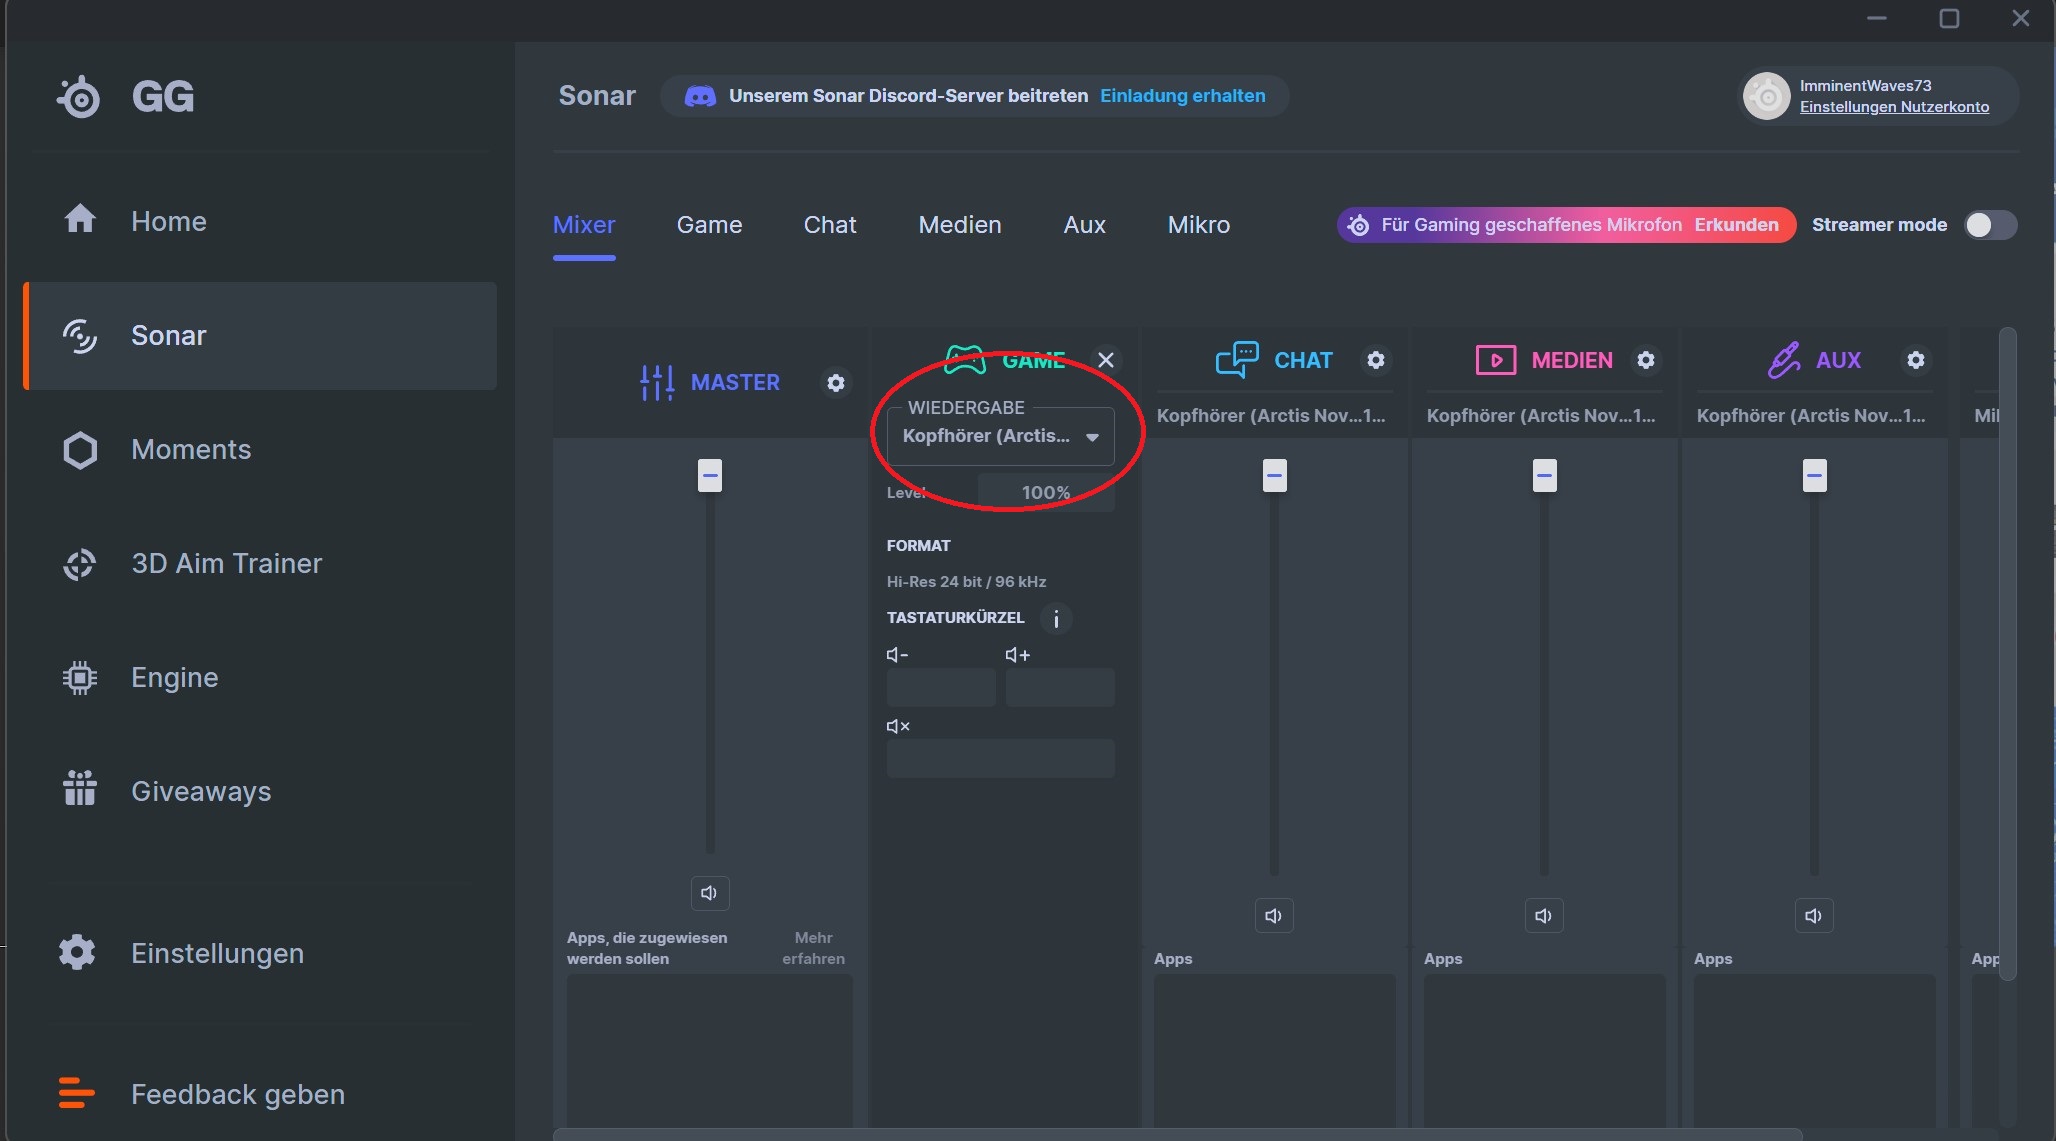Image resolution: width=2056 pixels, height=1141 pixels.
Task: Click the Discord icon in the banner
Action: [701, 95]
